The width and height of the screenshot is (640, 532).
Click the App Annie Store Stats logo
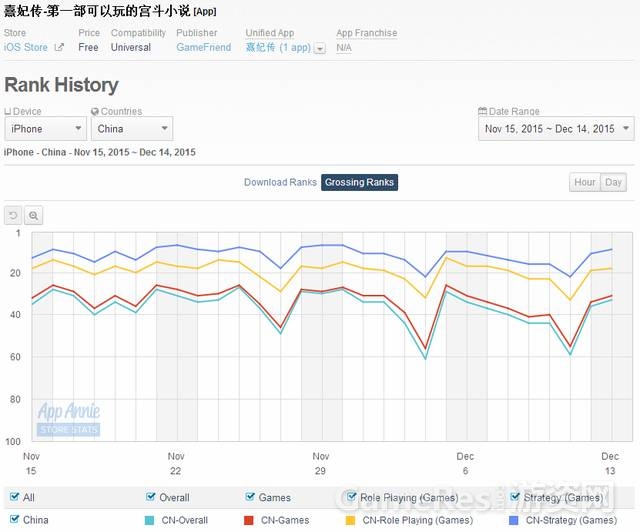tap(69, 419)
